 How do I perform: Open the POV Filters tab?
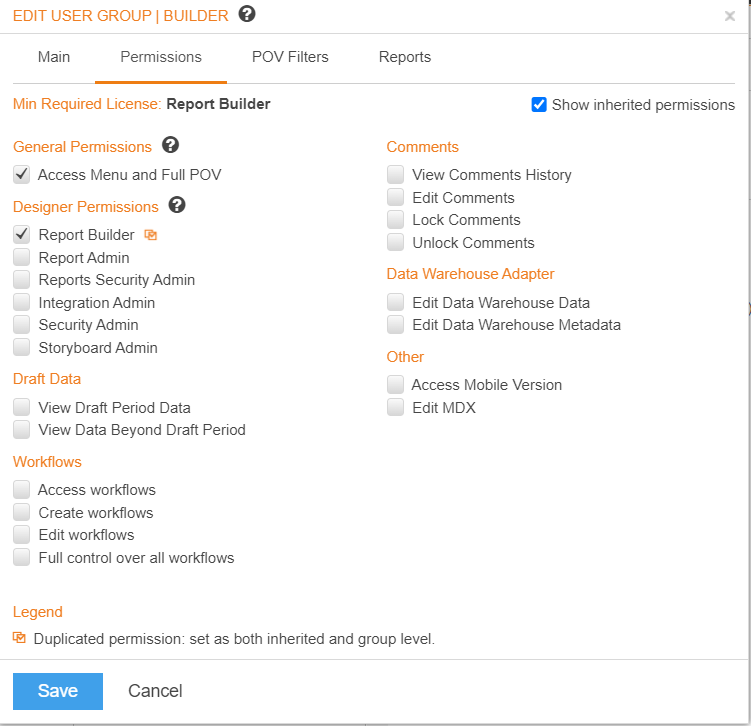click(x=290, y=57)
